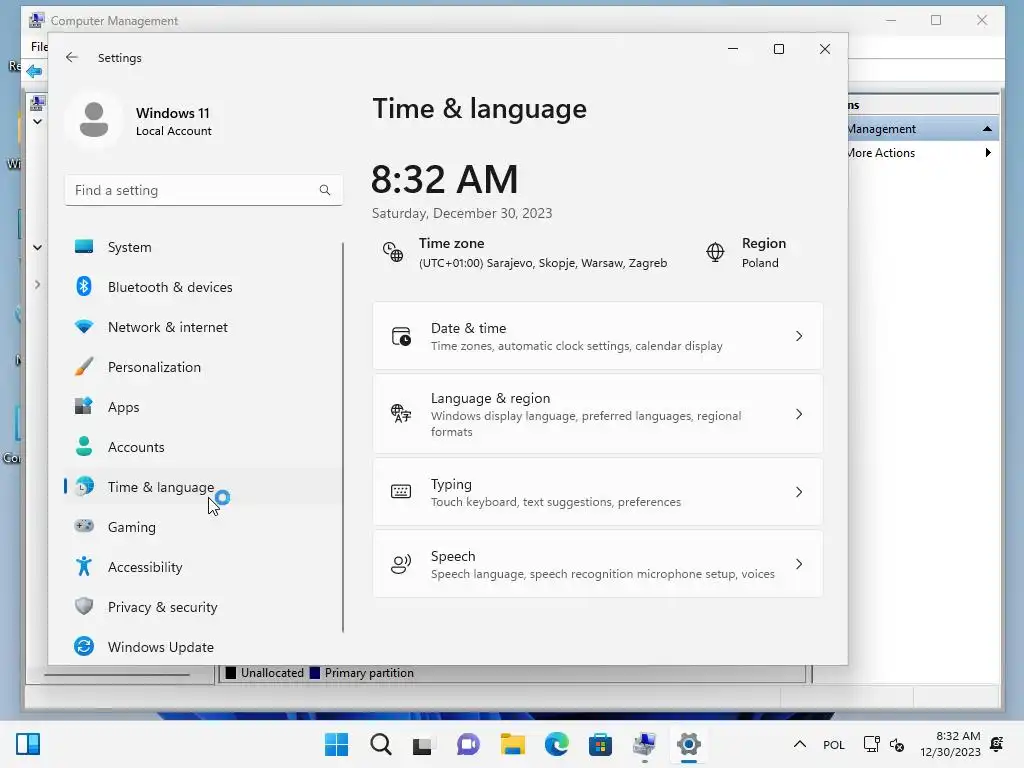1024x768 pixels.
Task: Click the Wi-Fi network icon in sidebar
Action: click(x=84, y=326)
